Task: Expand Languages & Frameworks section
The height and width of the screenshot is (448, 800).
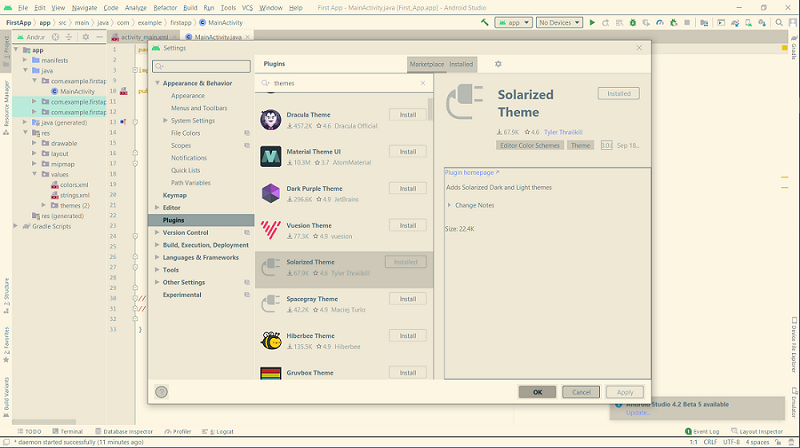Action: [x=157, y=257]
